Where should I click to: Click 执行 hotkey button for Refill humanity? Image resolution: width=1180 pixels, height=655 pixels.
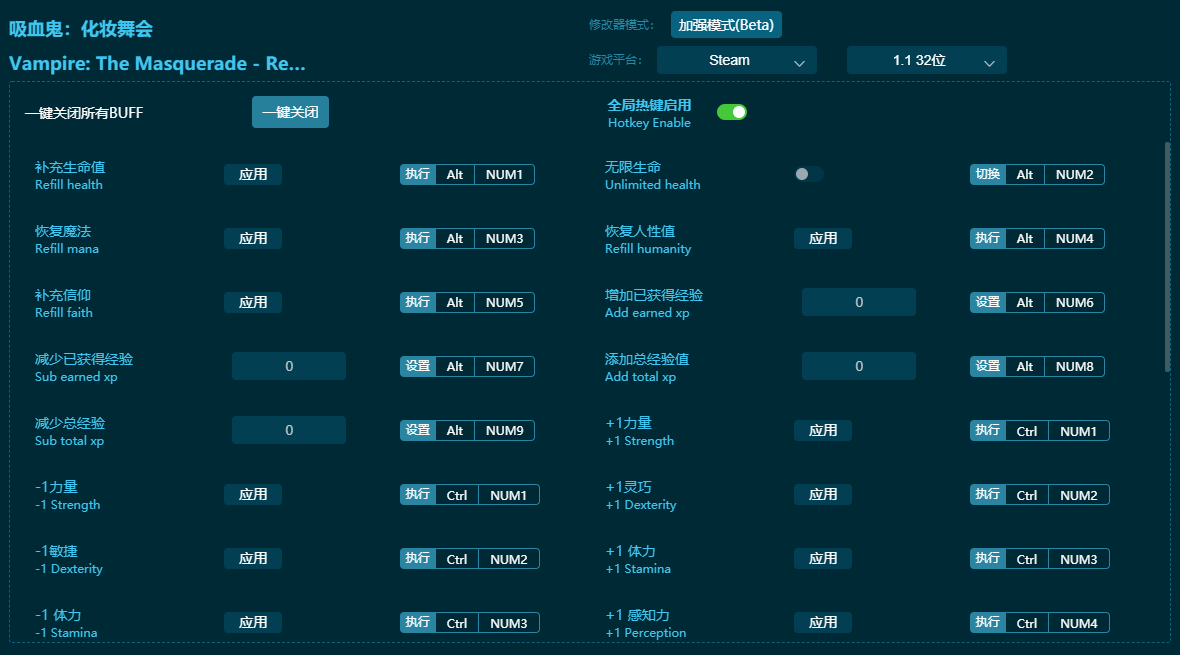pyautogui.click(x=987, y=239)
